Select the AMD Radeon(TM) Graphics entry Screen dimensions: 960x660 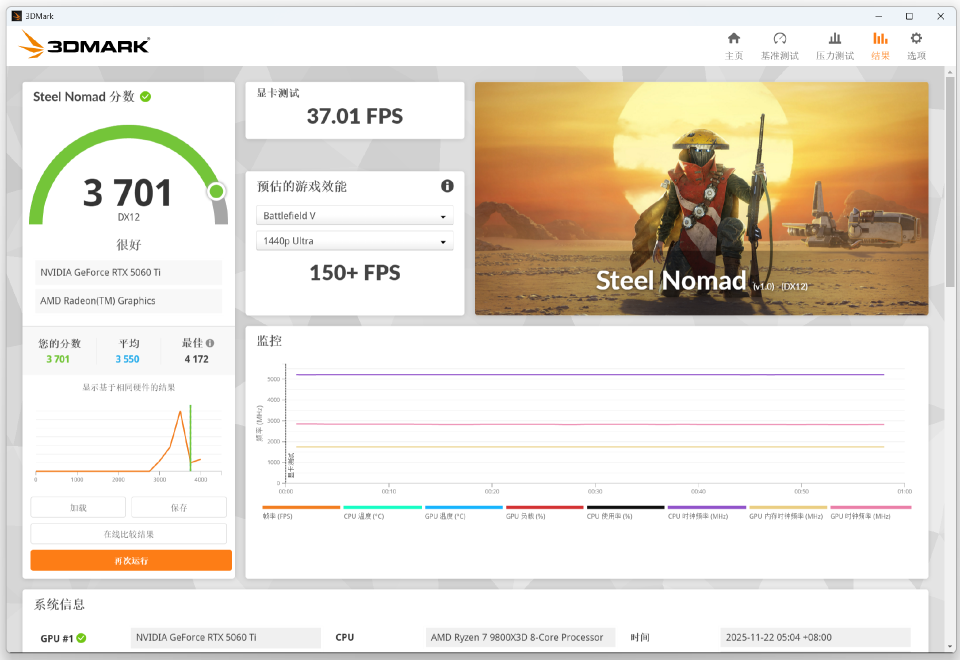(x=129, y=301)
